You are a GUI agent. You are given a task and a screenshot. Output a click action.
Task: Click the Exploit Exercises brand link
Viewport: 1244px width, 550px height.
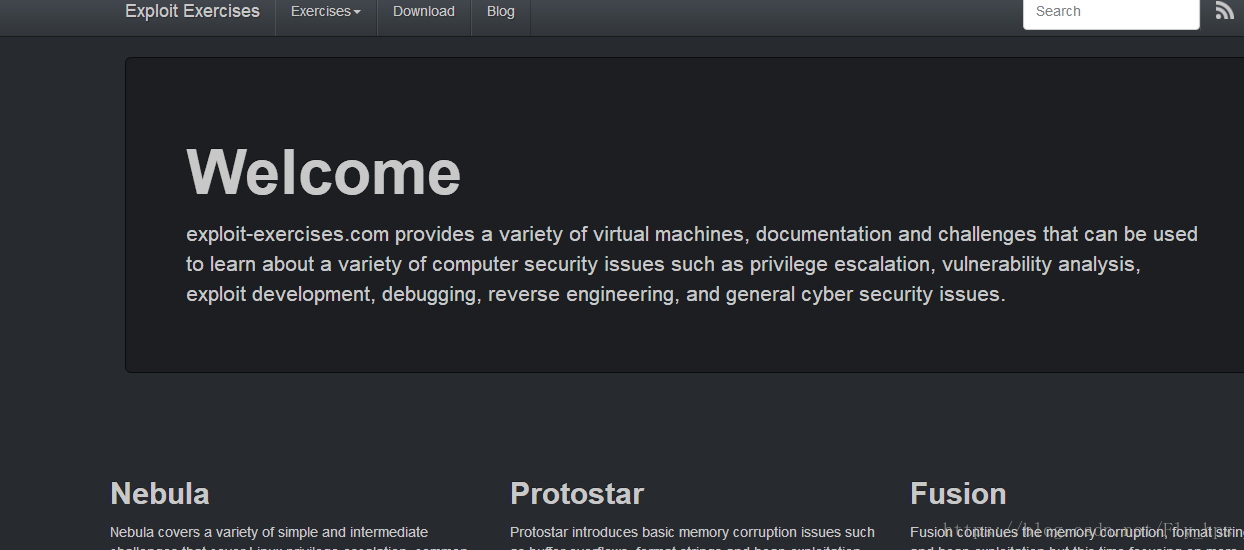[192, 12]
